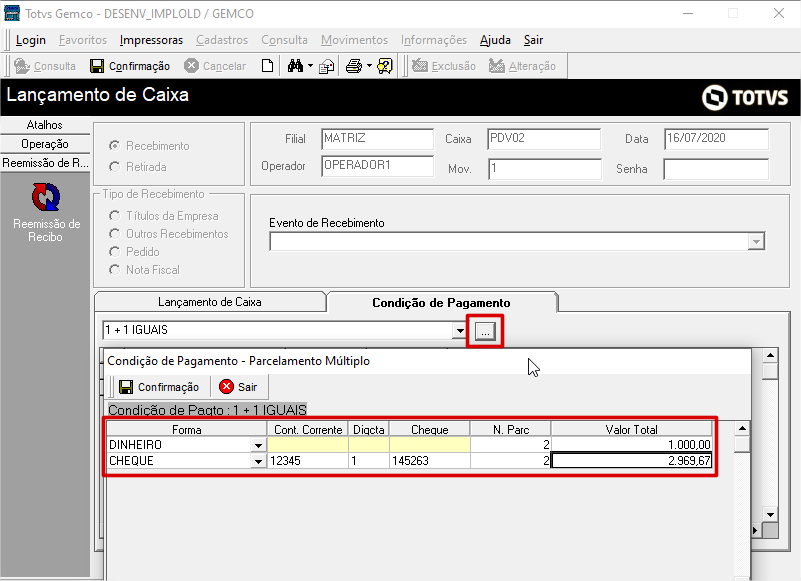Image resolution: width=801 pixels, height=581 pixels.
Task: Click the Valor Total column header
Action: coord(631,429)
